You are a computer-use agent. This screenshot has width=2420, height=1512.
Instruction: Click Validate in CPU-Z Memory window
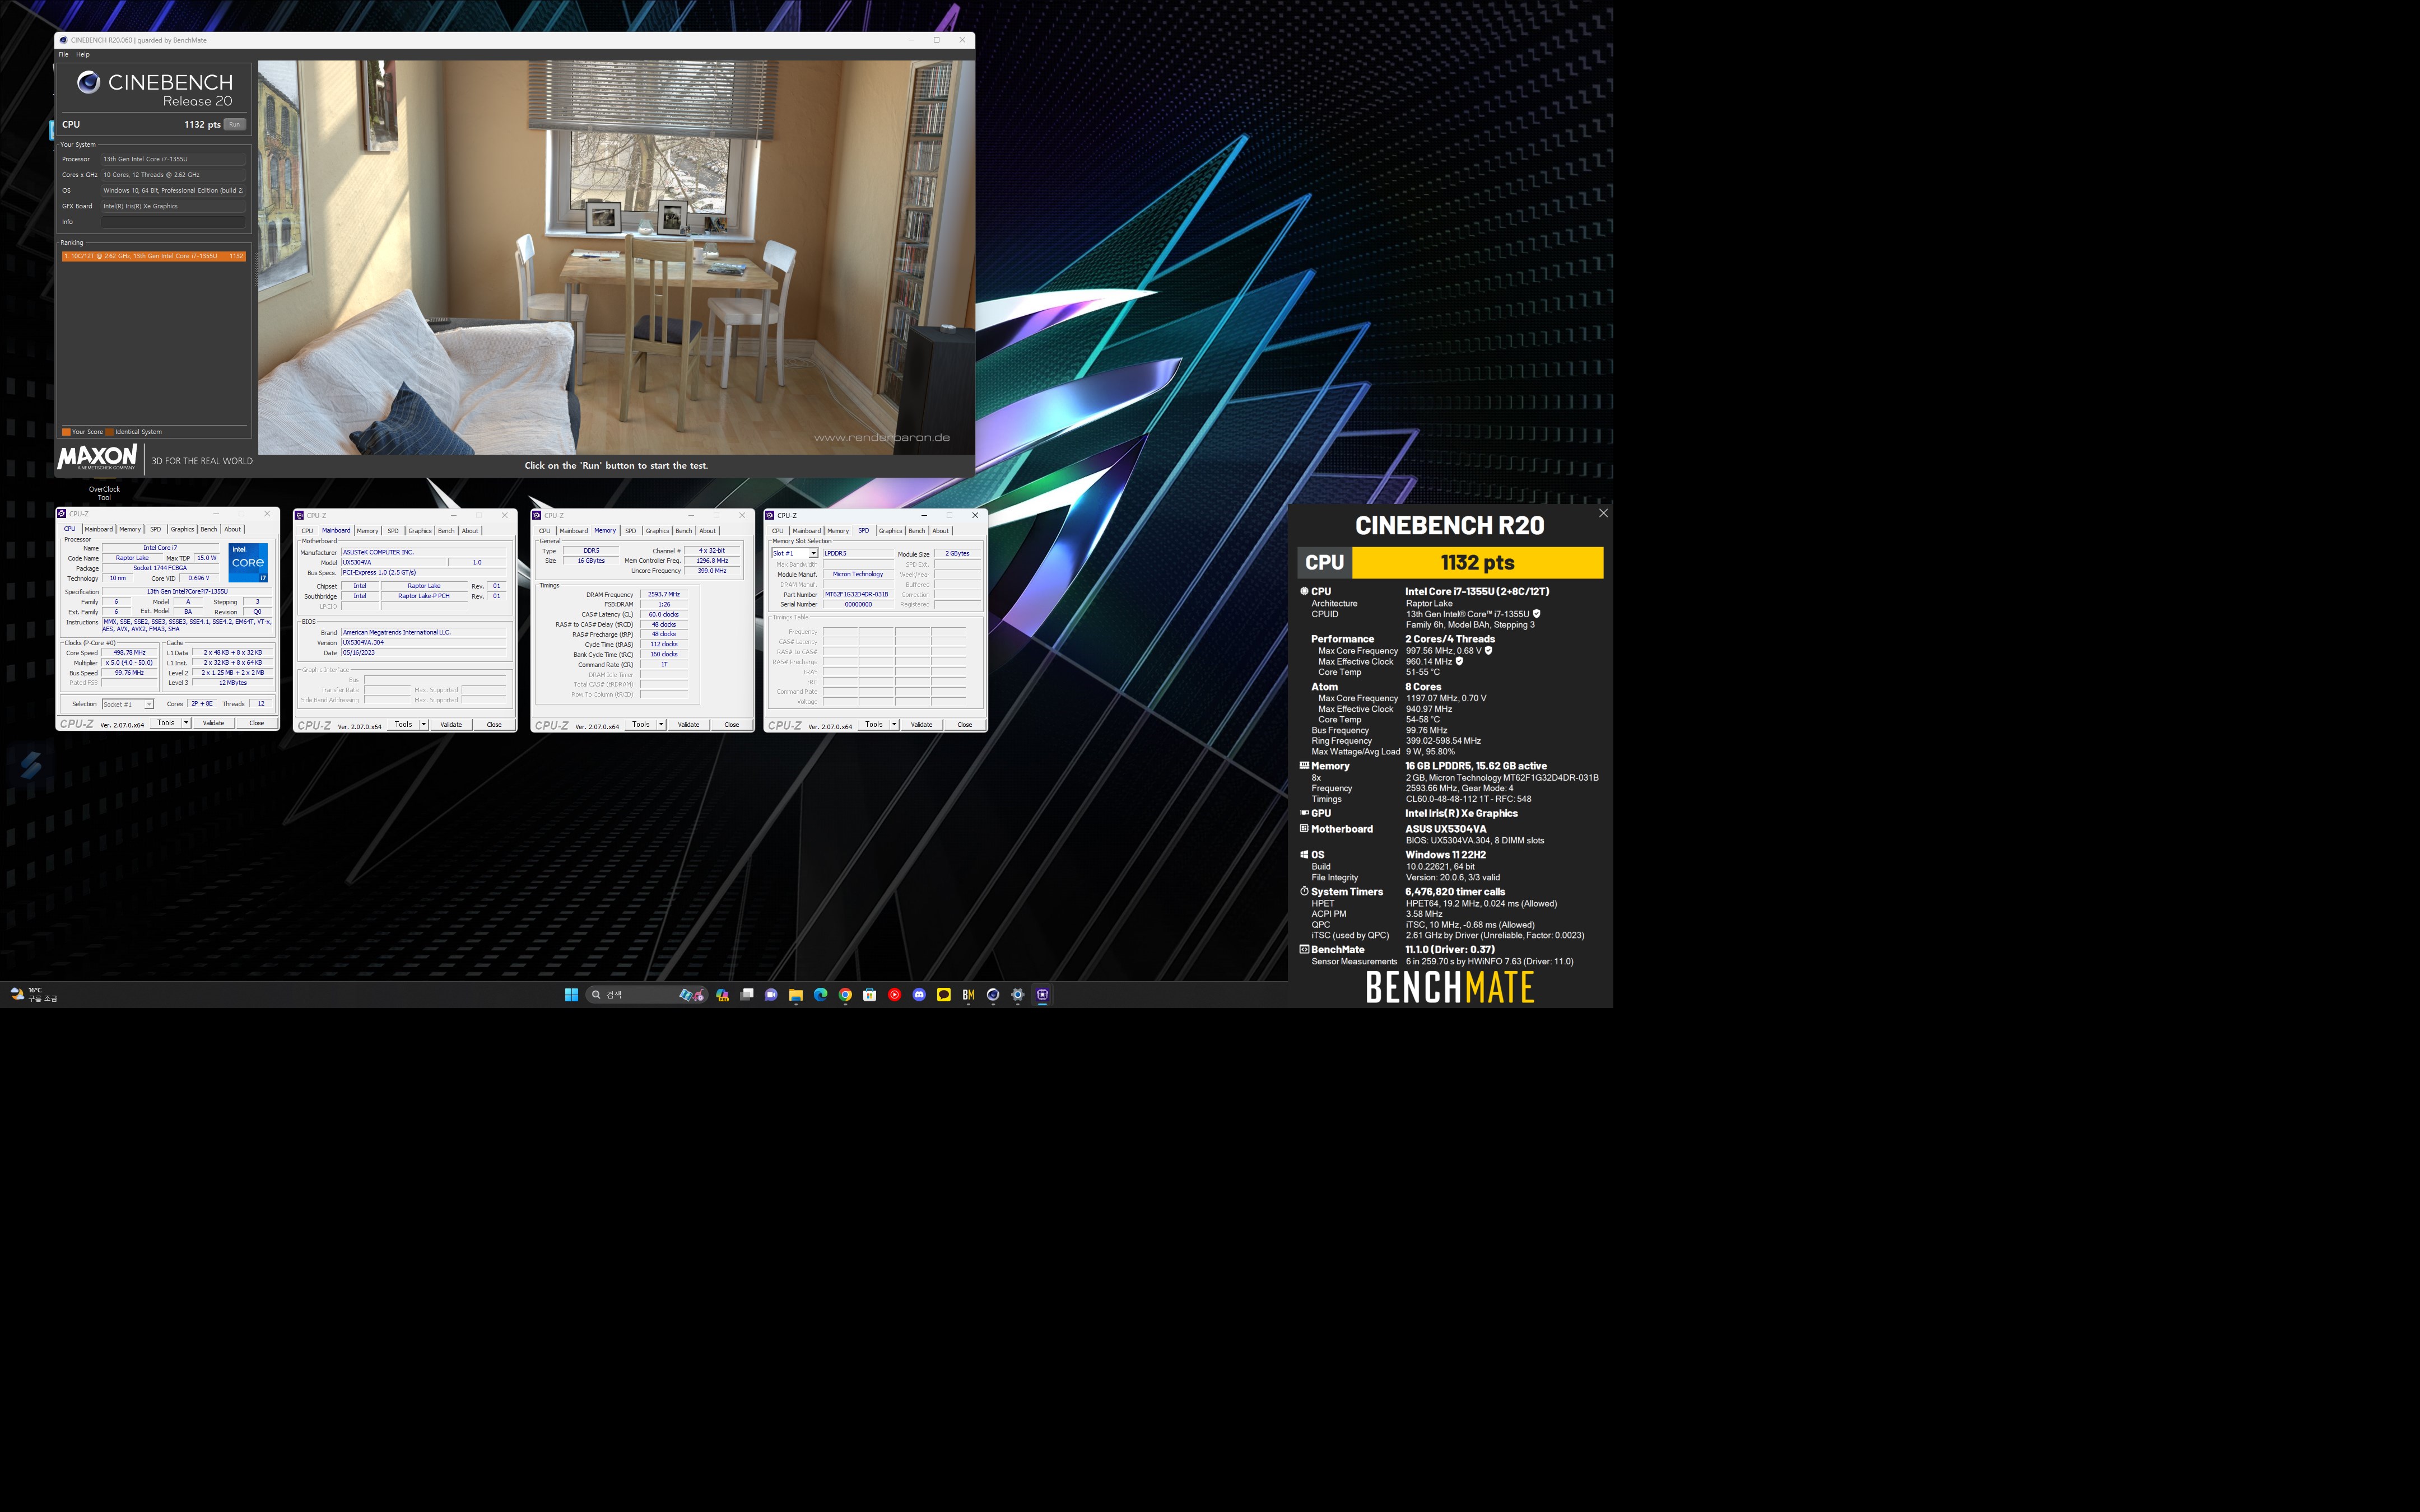pos(689,724)
